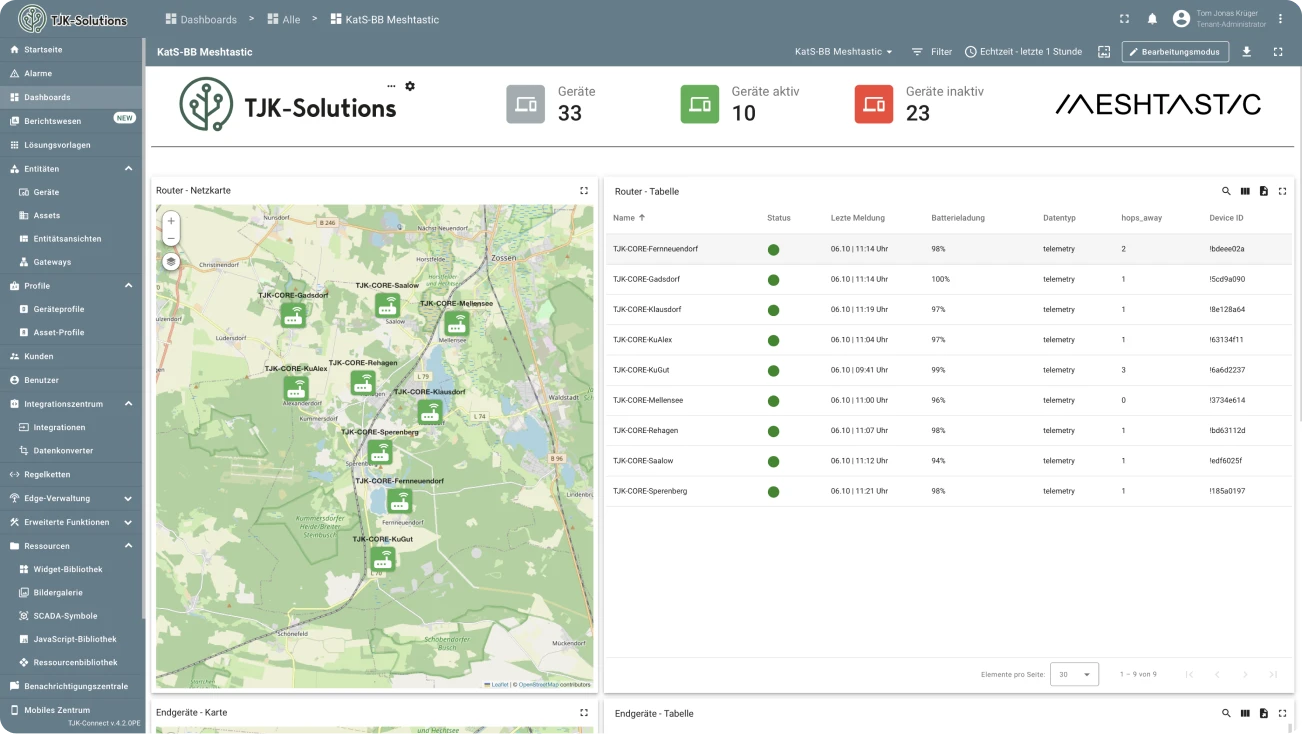Open column display icon in Router - Tabelle
This screenshot has width=1302, height=734.
(x=1245, y=191)
